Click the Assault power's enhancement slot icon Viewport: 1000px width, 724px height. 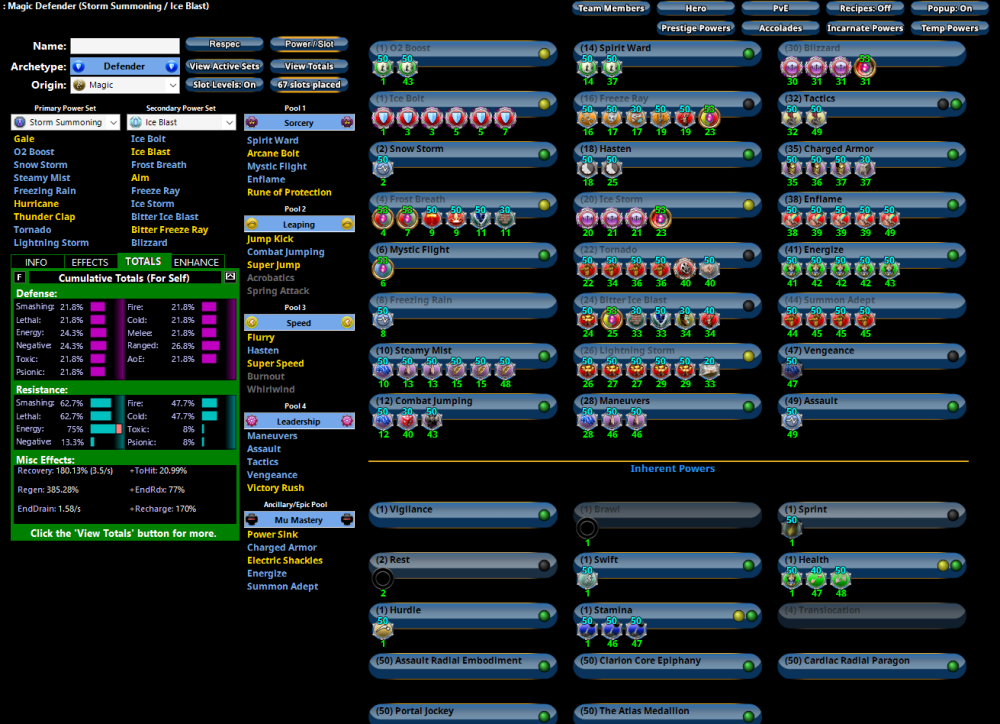tap(790, 420)
